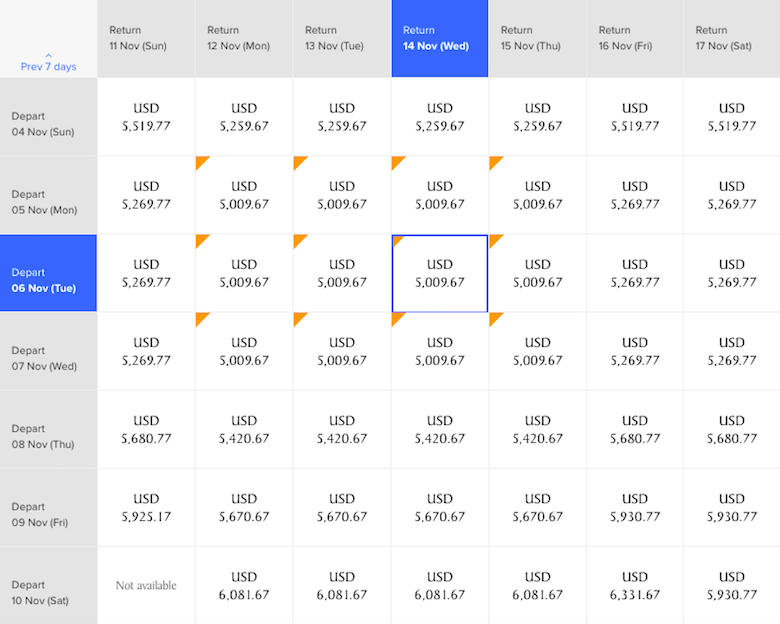Open the Prev 7 days link
The image size is (780, 624).
48,66
